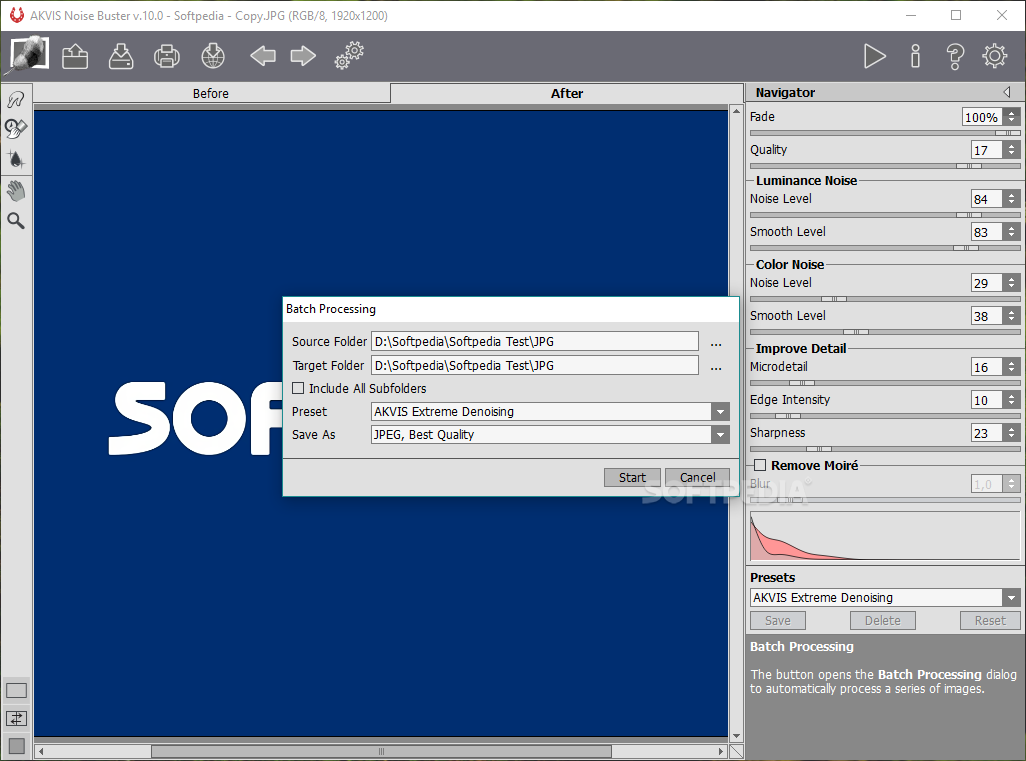Image resolution: width=1026 pixels, height=761 pixels.
Task: Open the Preset dropdown in Batch Processing
Action: tap(720, 412)
